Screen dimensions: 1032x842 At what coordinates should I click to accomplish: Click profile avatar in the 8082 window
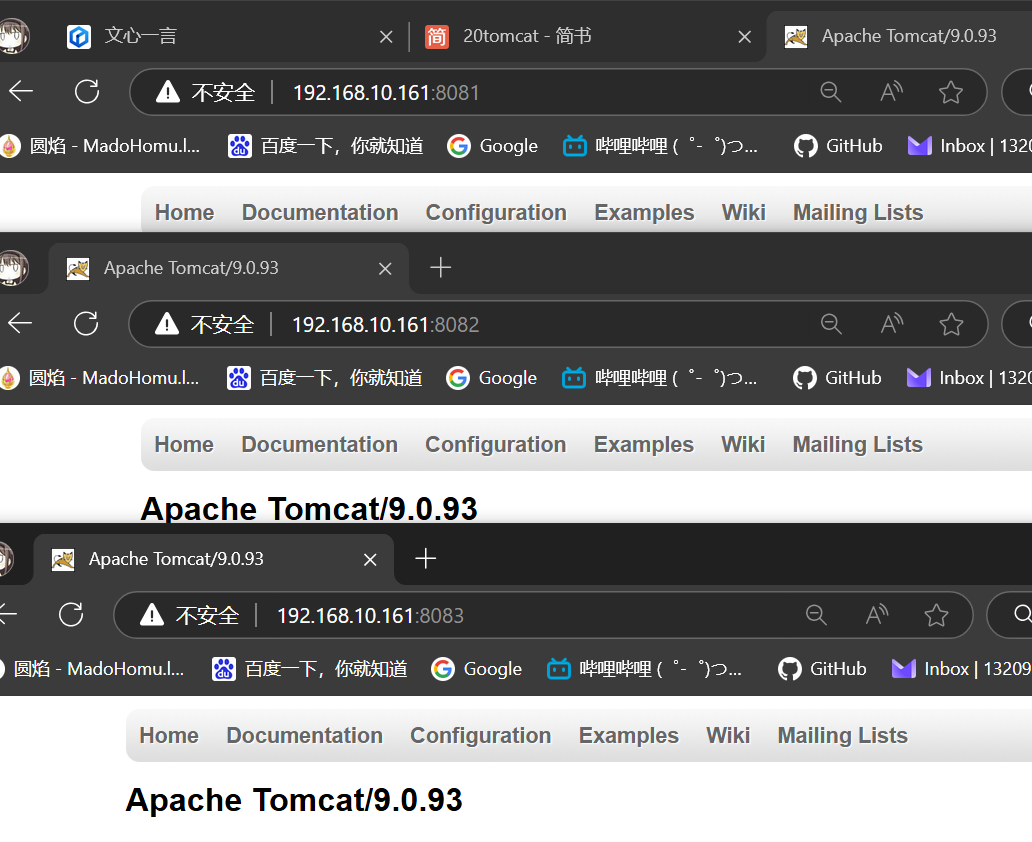coord(13,268)
